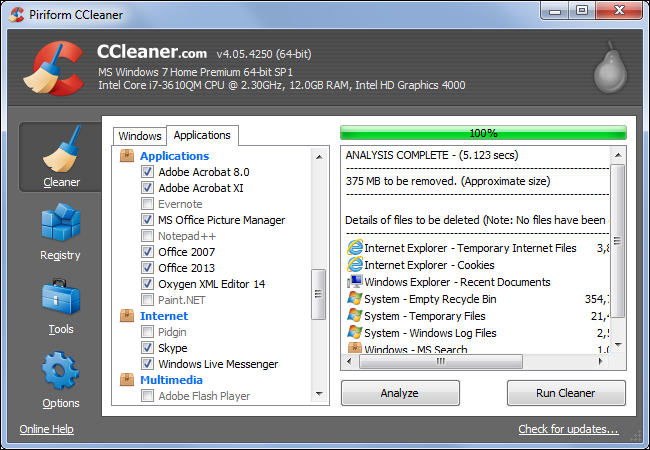Viewport: 650px width, 450px height.
Task: Select the Applications tab
Action: pos(202,135)
